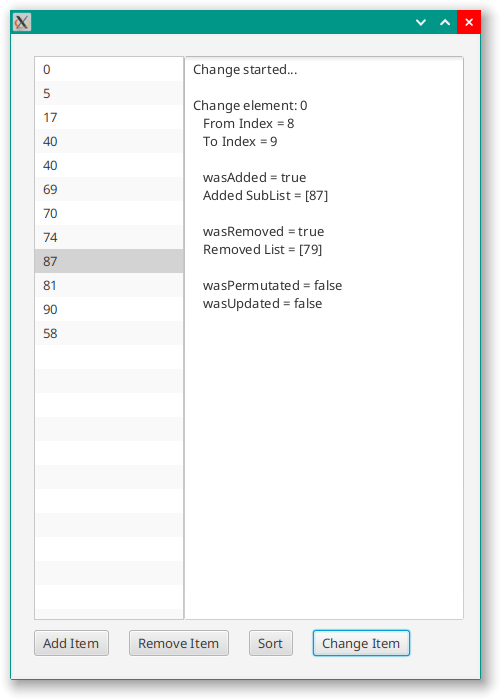The width and height of the screenshot is (501, 700).
Task: Select list item 74
Action: pyautogui.click(x=109, y=238)
